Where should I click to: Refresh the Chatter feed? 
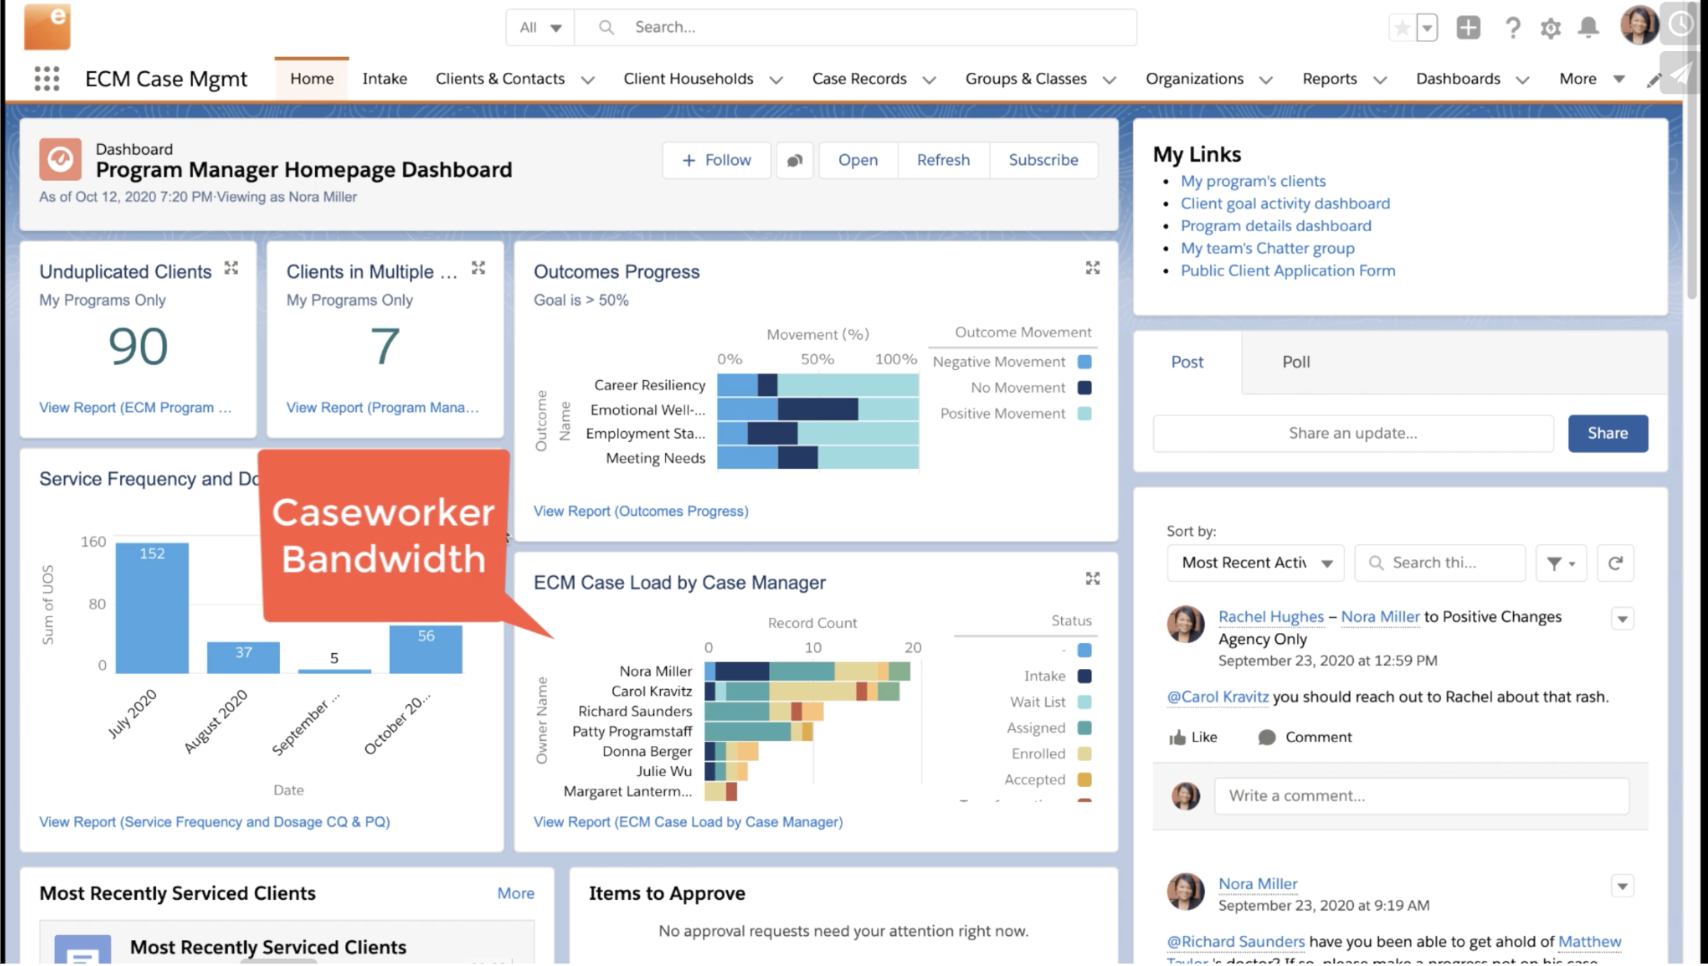1615,563
